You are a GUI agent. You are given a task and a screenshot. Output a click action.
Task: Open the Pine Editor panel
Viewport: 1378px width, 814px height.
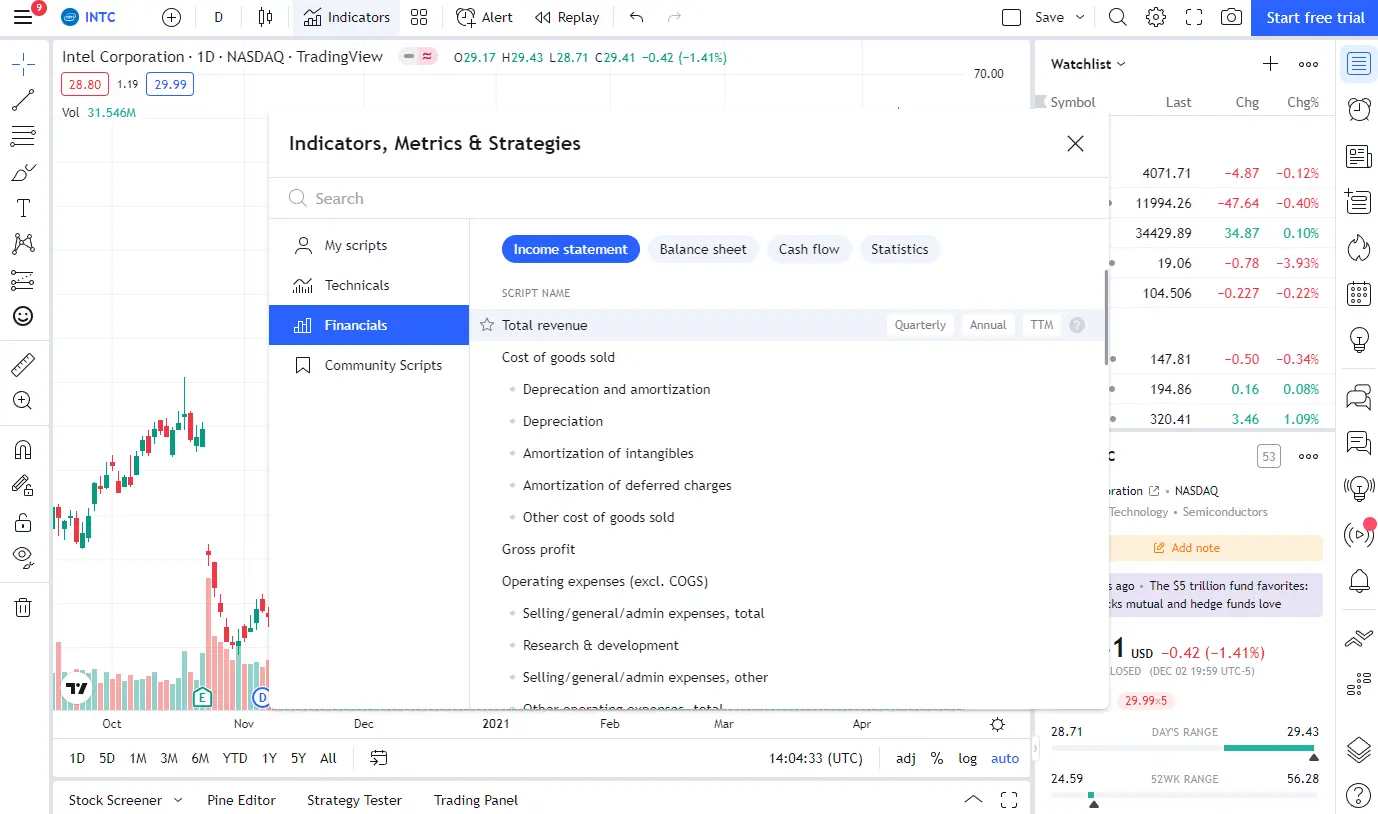pos(241,800)
